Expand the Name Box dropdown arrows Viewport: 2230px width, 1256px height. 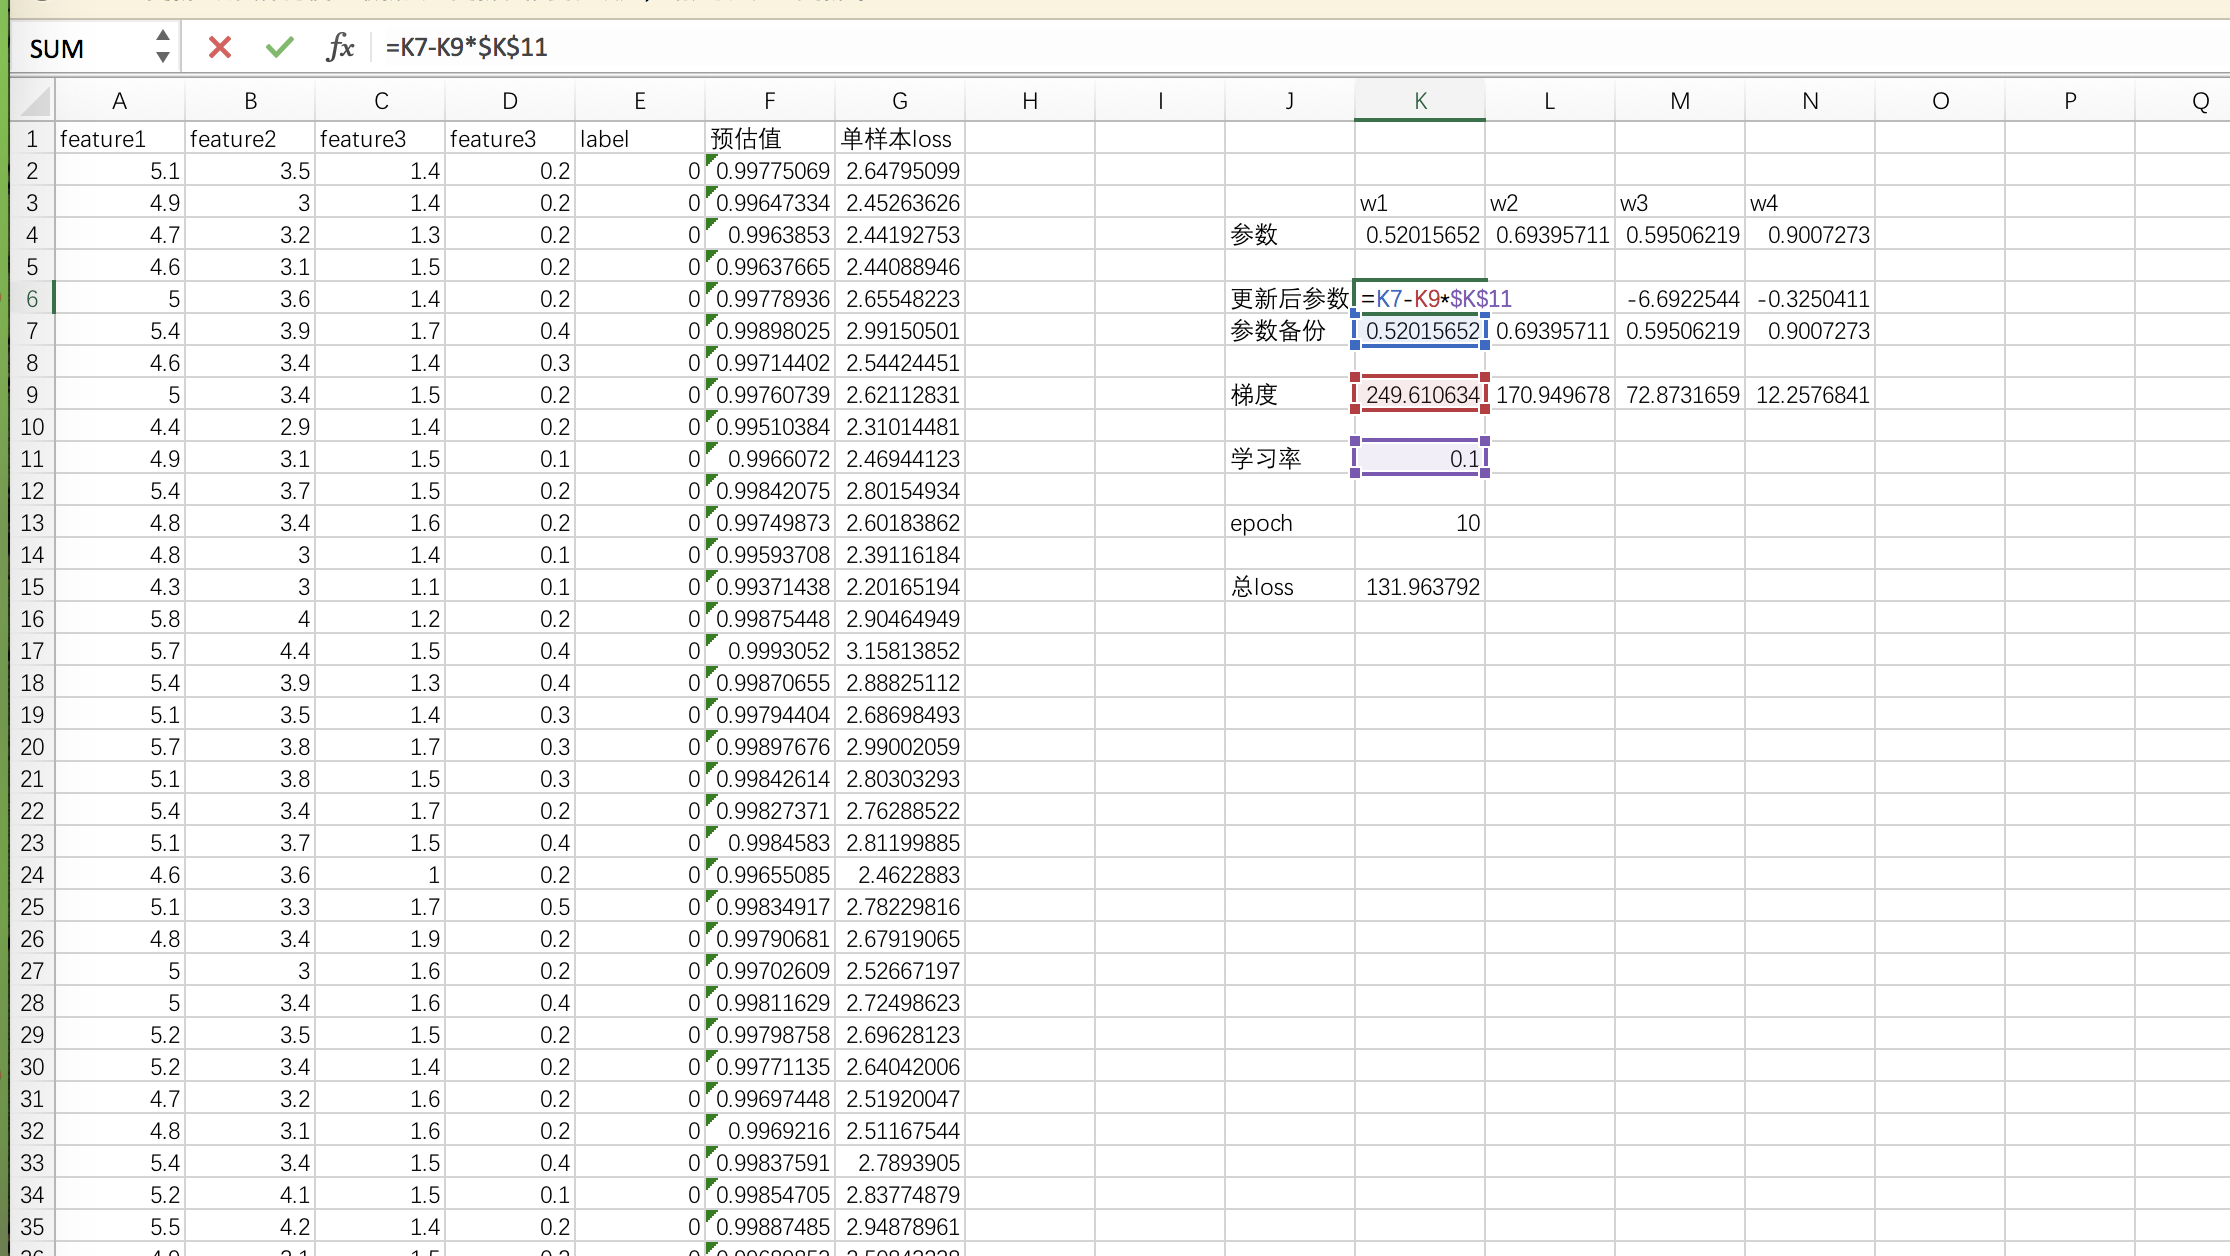[x=162, y=47]
